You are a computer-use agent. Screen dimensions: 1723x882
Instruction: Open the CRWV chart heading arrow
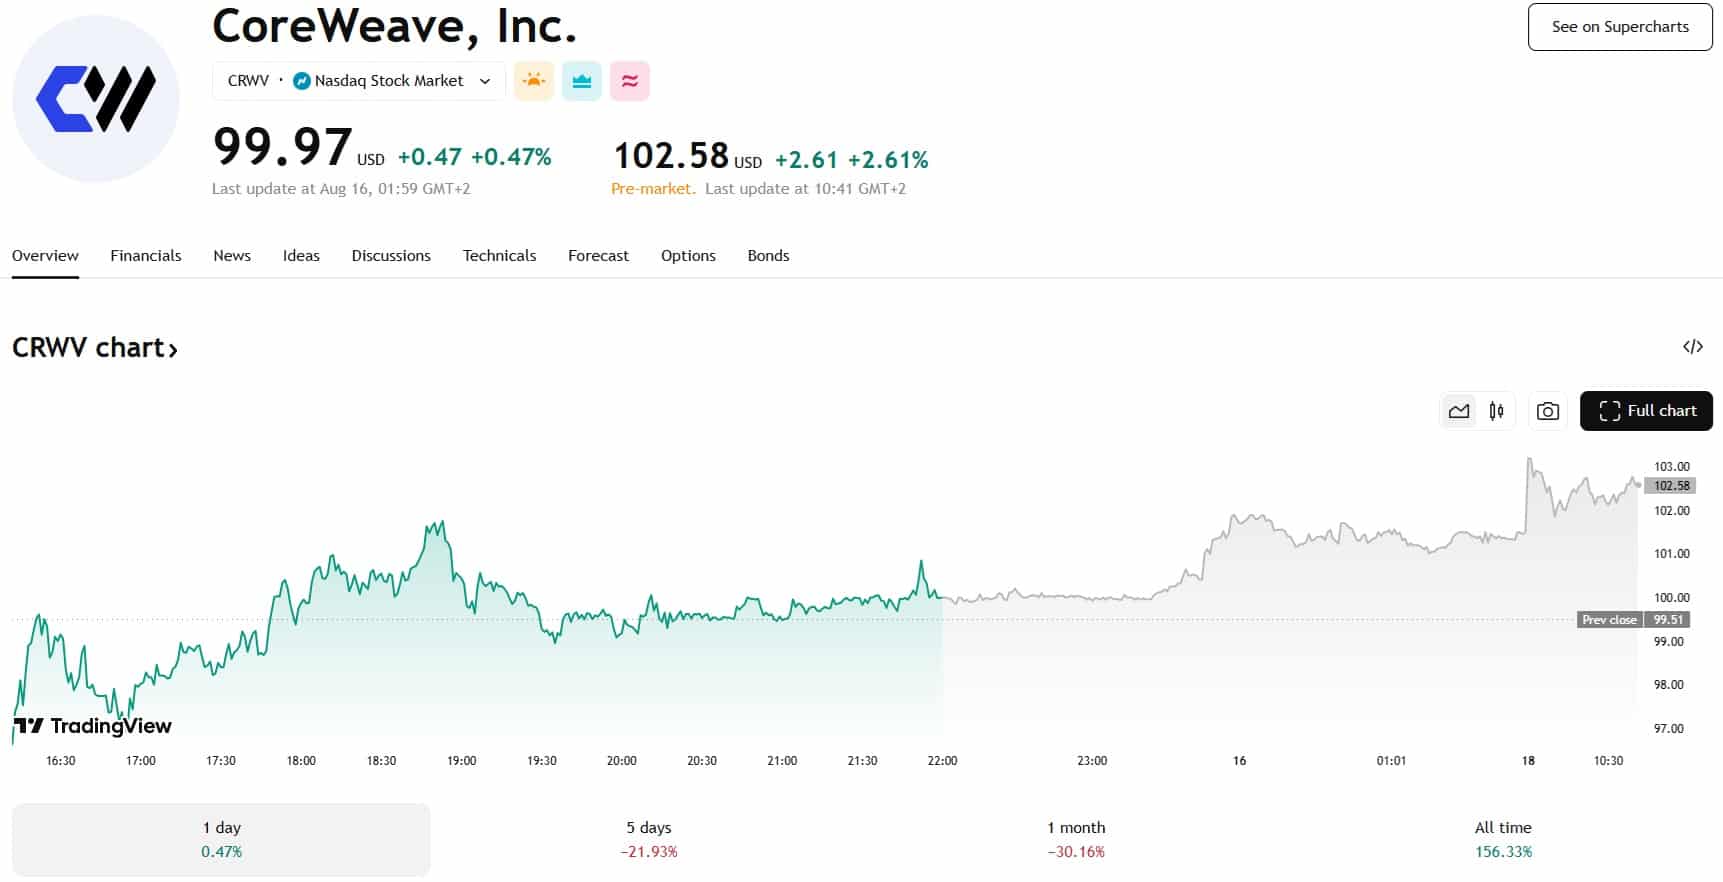[173, 349]
